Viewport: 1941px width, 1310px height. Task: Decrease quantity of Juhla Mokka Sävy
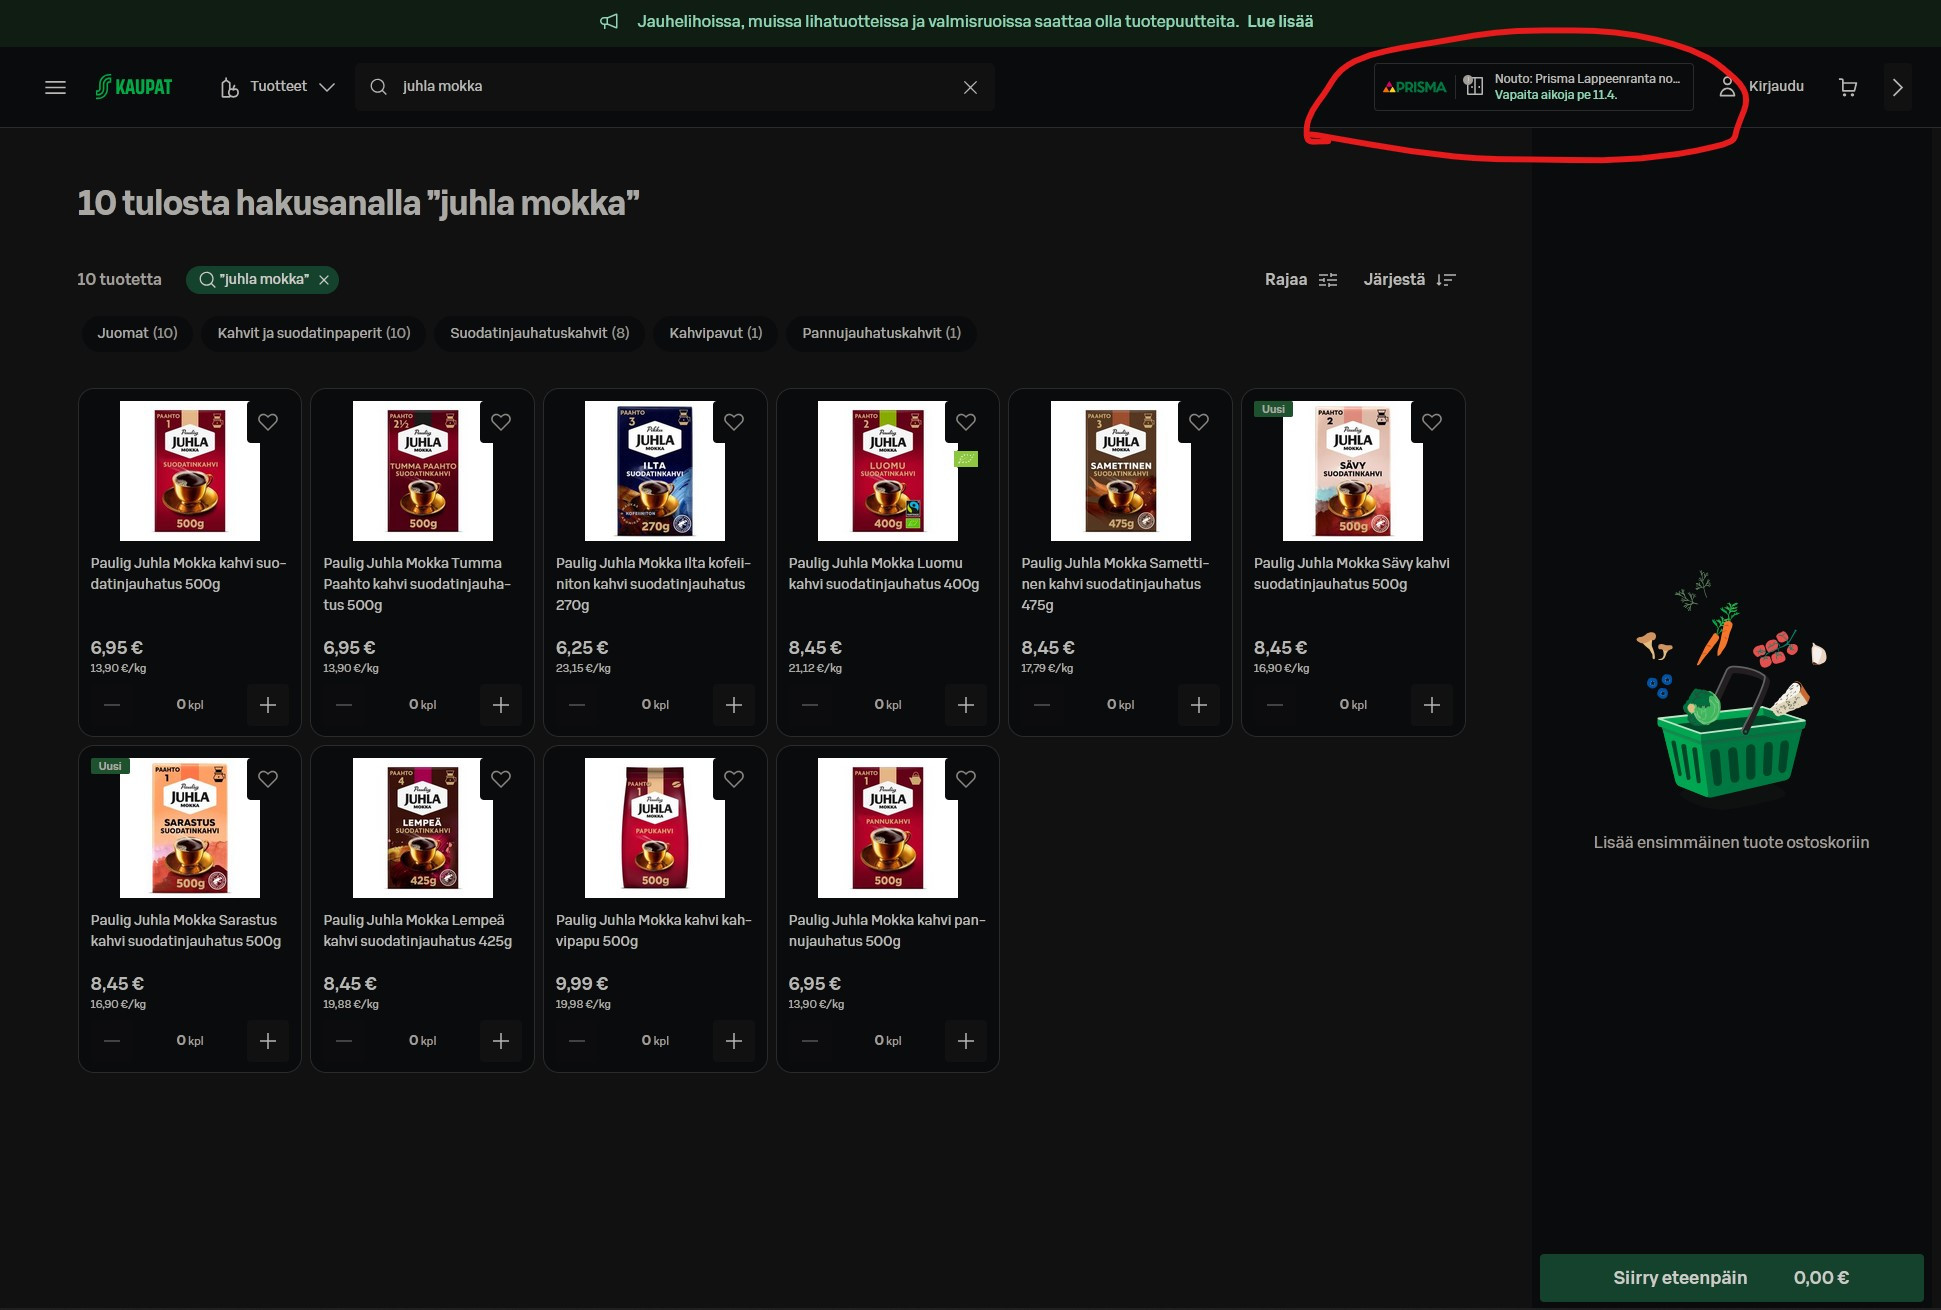pyautogui.click(x=1275, y=705)
